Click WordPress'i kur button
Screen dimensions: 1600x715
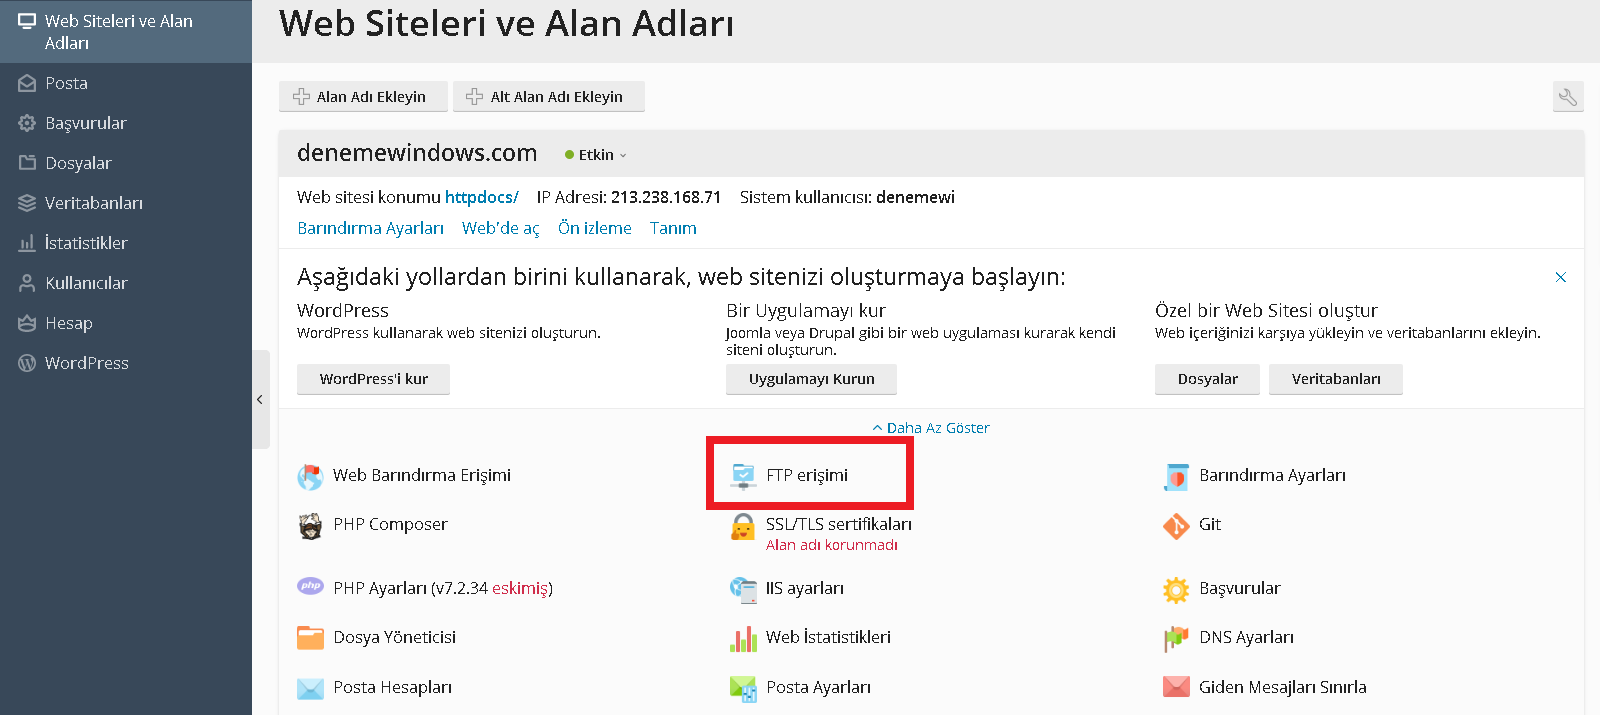[373, 379]
